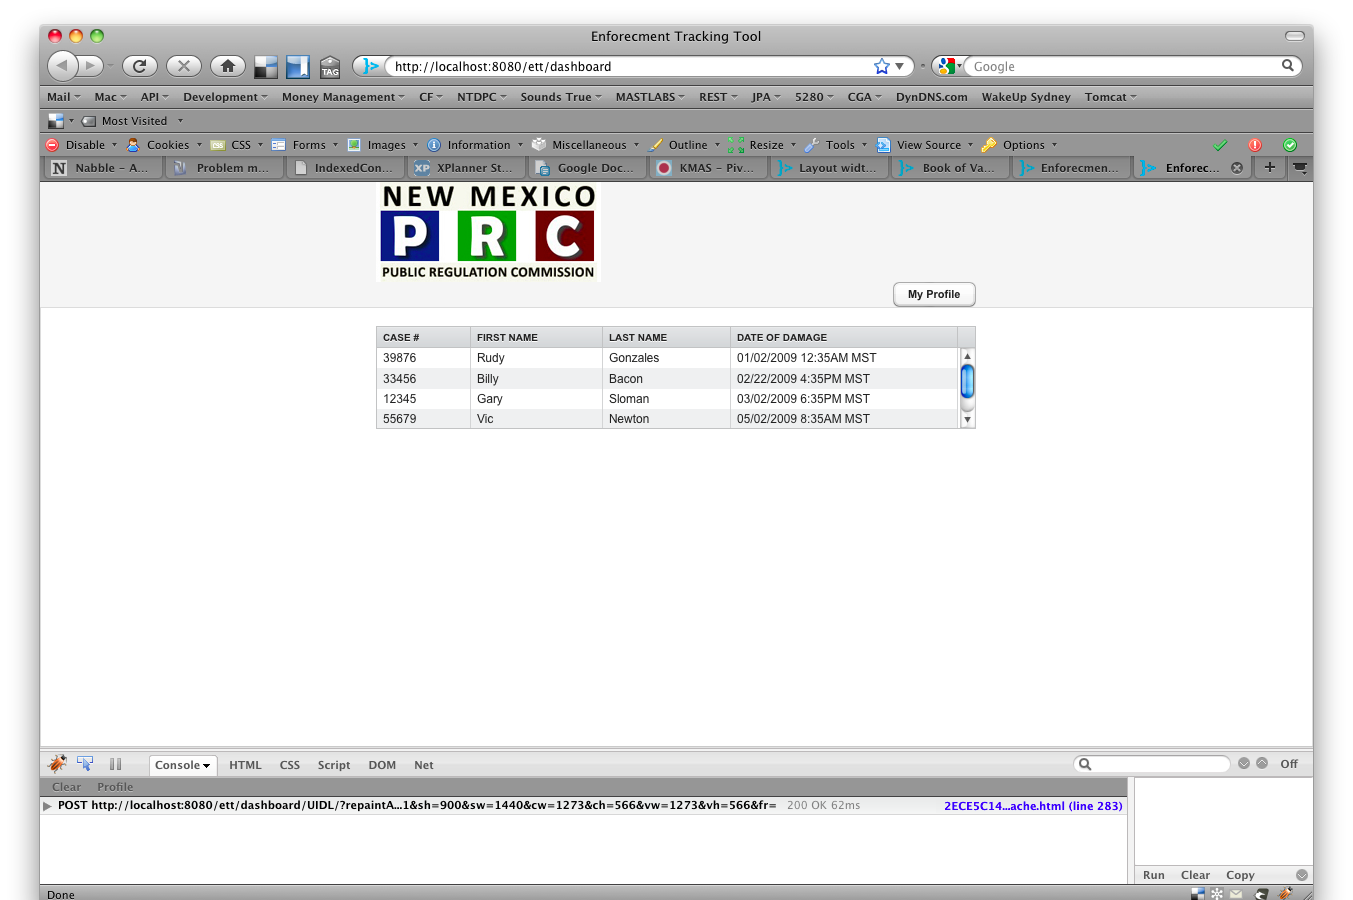Viewport: 1353px width, 900px height.
Task: Click the table's vertical scrollbar thumb
Action: coord(967,381)
